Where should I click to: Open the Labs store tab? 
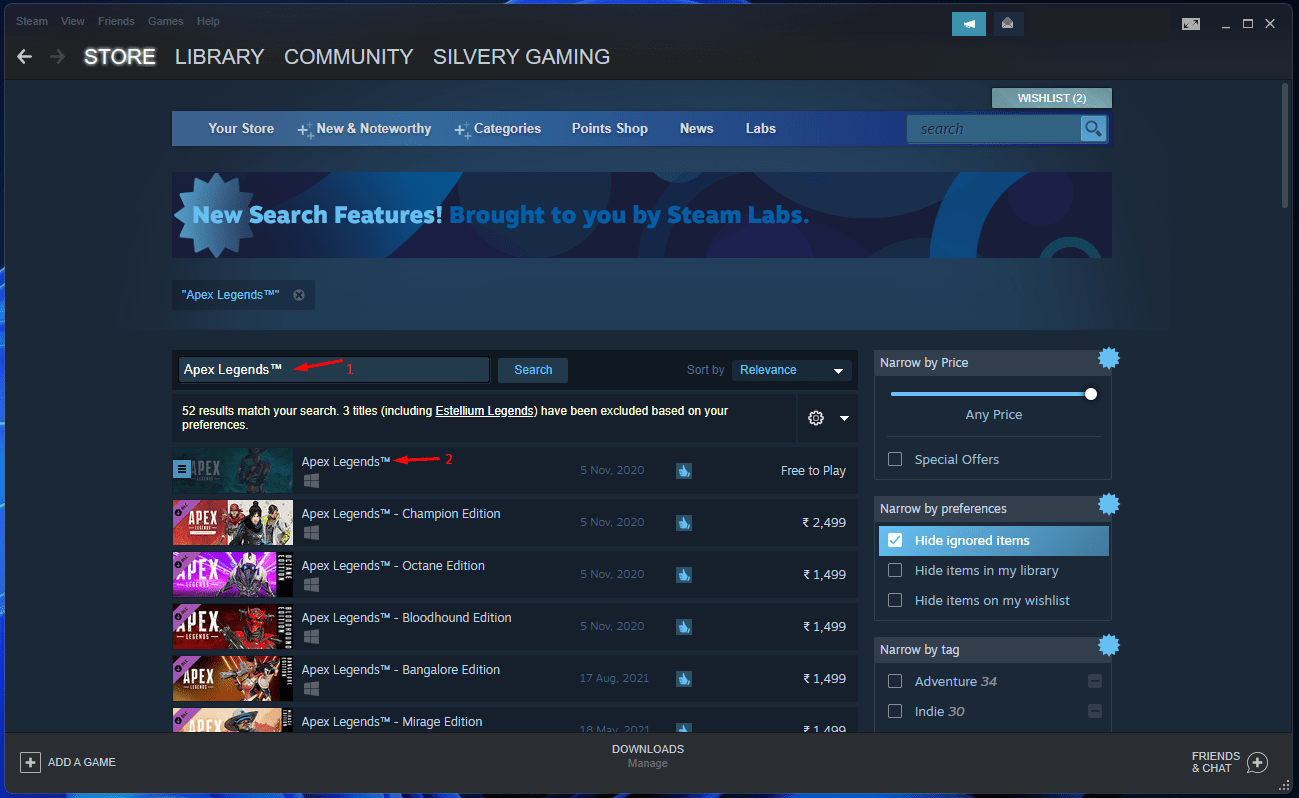coord(761,129)
